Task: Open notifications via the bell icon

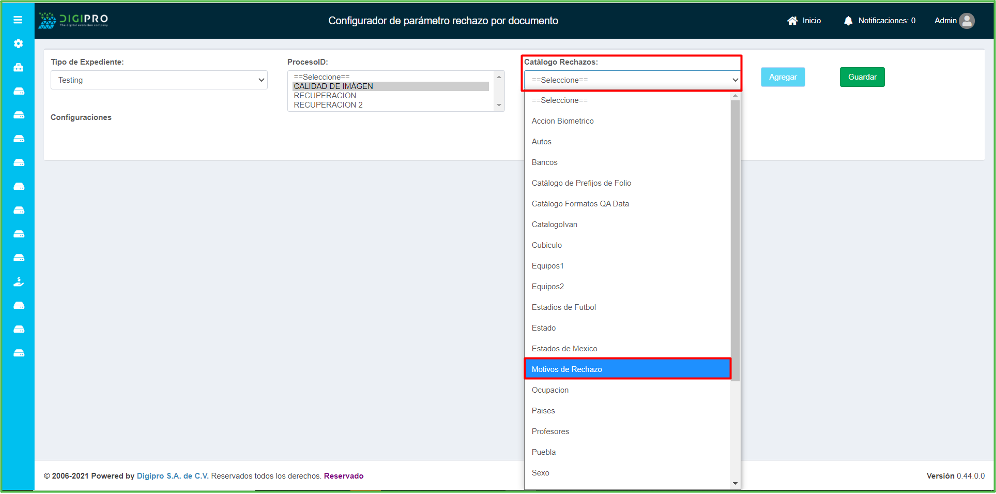Action: (x=848, y=20)
